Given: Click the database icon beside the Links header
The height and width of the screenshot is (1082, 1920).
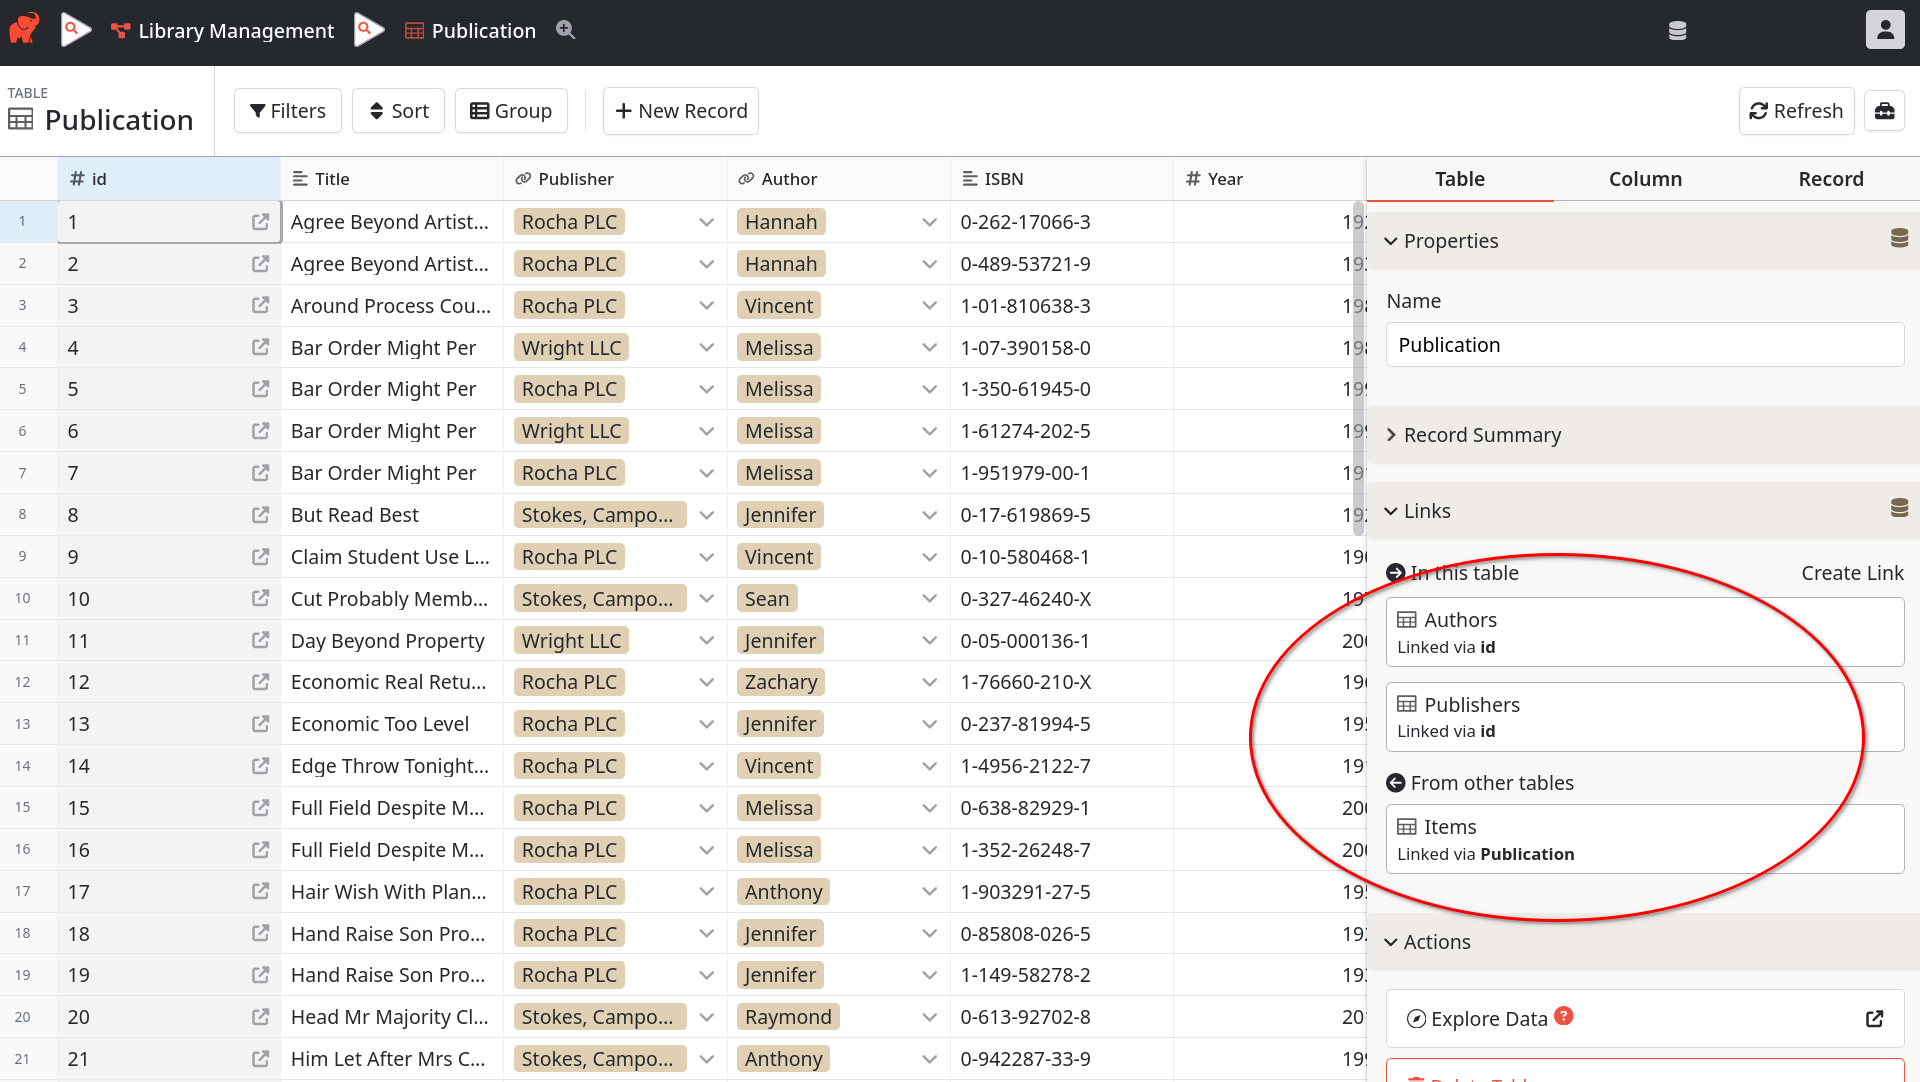Looking at the screenshot, I should pyautogui.click(x=1899, y=509).
